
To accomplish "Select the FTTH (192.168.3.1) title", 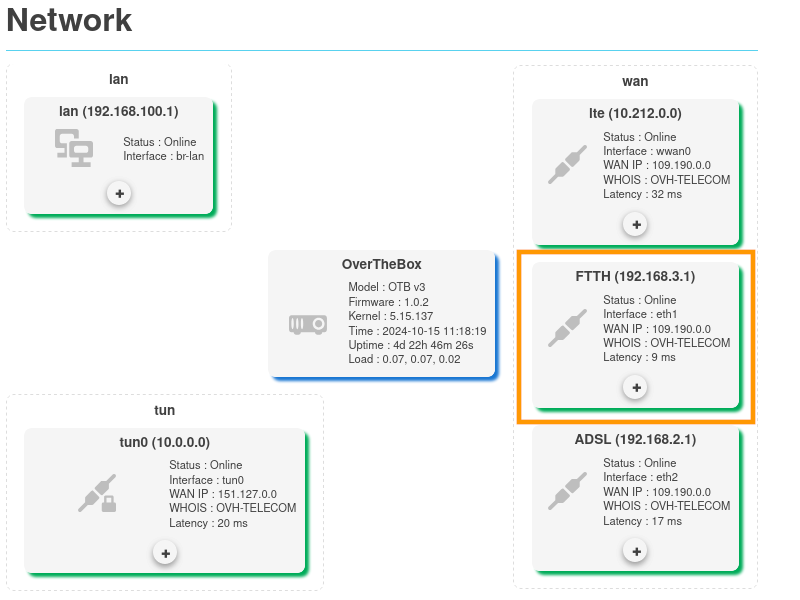I will 635,276.
